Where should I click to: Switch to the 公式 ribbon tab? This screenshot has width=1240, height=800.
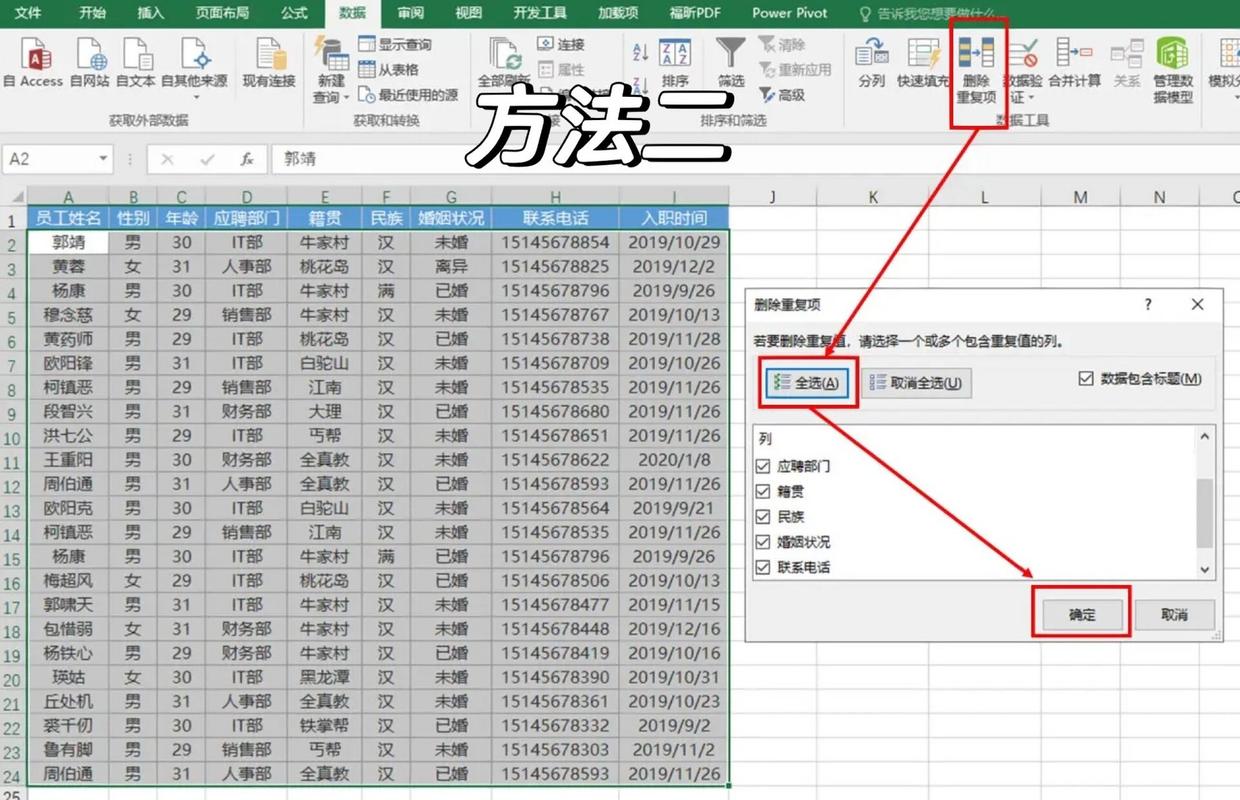[x=294, y=13]
